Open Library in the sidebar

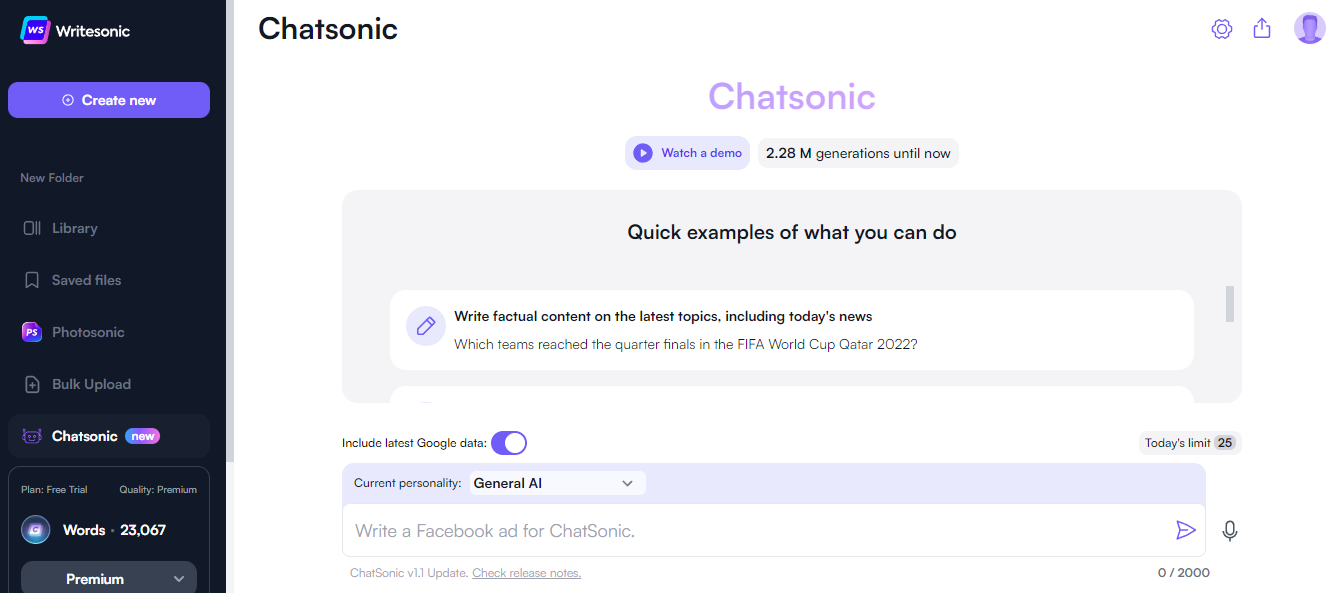tap(74, 228)
